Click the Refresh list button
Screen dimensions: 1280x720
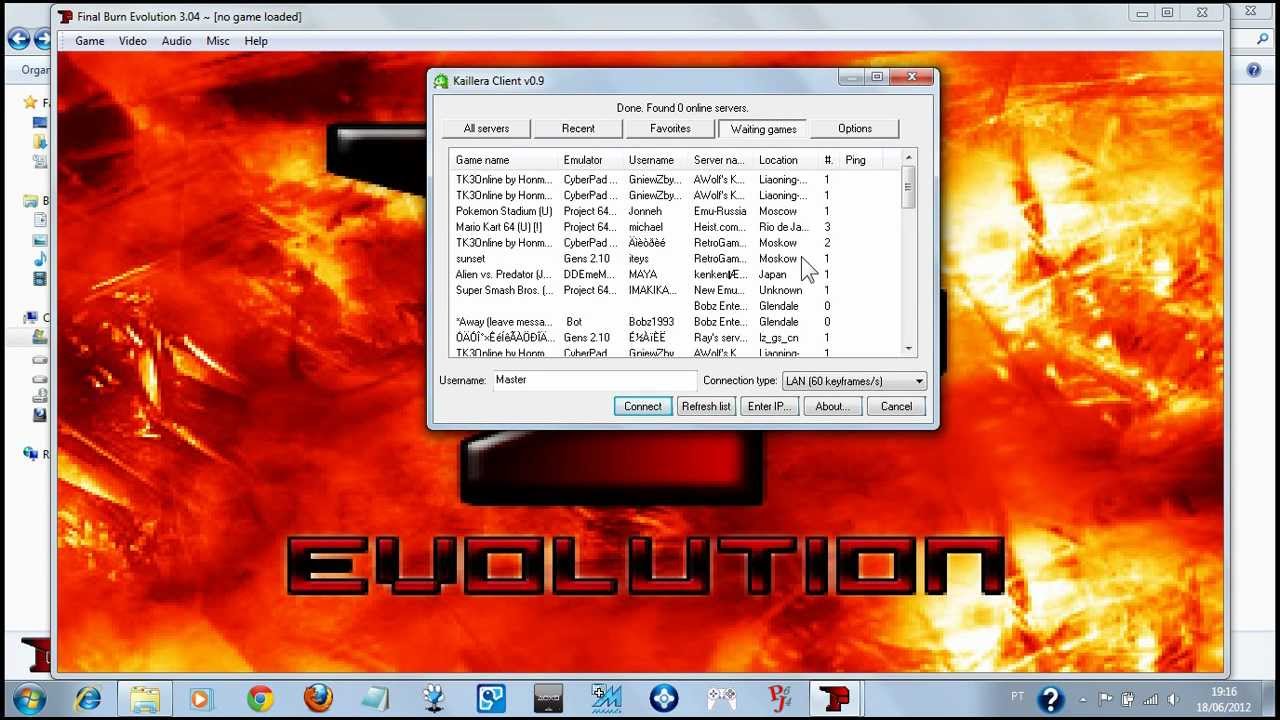(x=706, y=406)
